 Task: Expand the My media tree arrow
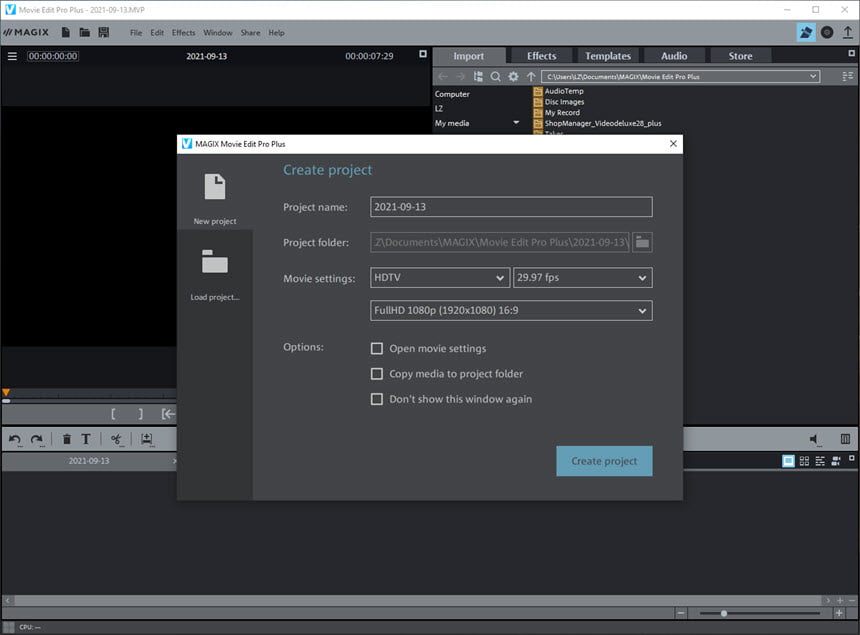[x=516, y=122]
